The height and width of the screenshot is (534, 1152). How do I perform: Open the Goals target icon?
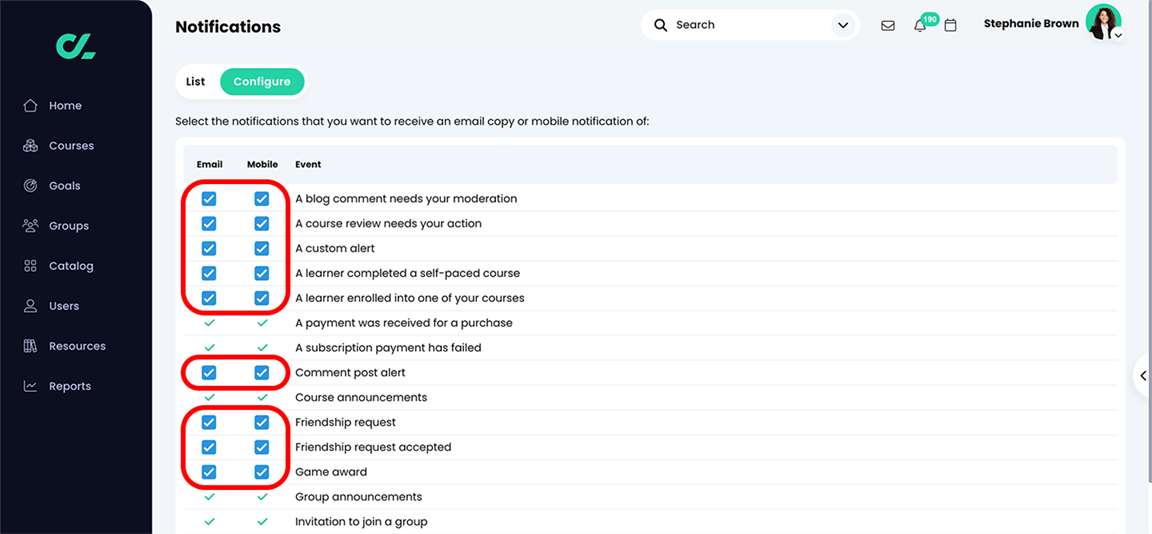[x=30, y=186]
